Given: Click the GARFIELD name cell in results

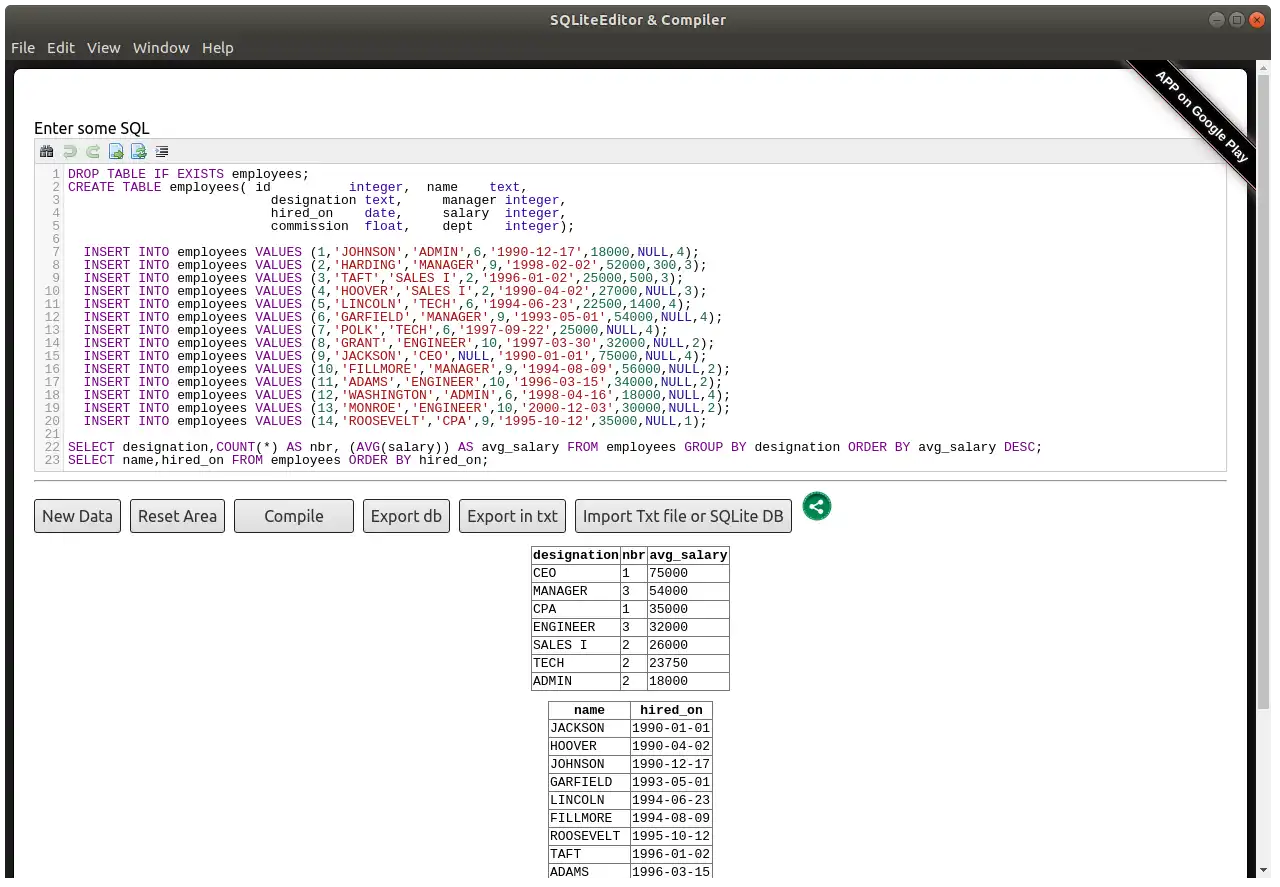Looking at the screenshot, I should [589, 782].
